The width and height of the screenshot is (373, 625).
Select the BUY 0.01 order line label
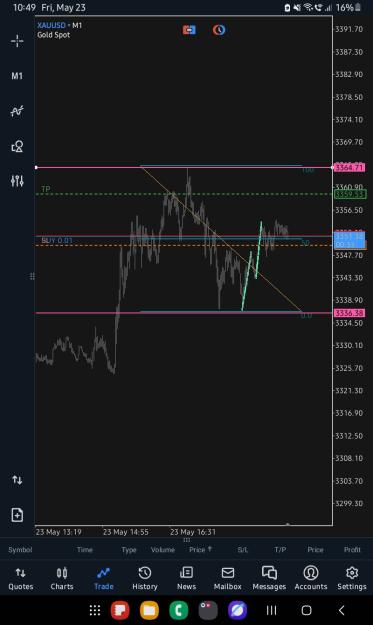pos(57,240)
